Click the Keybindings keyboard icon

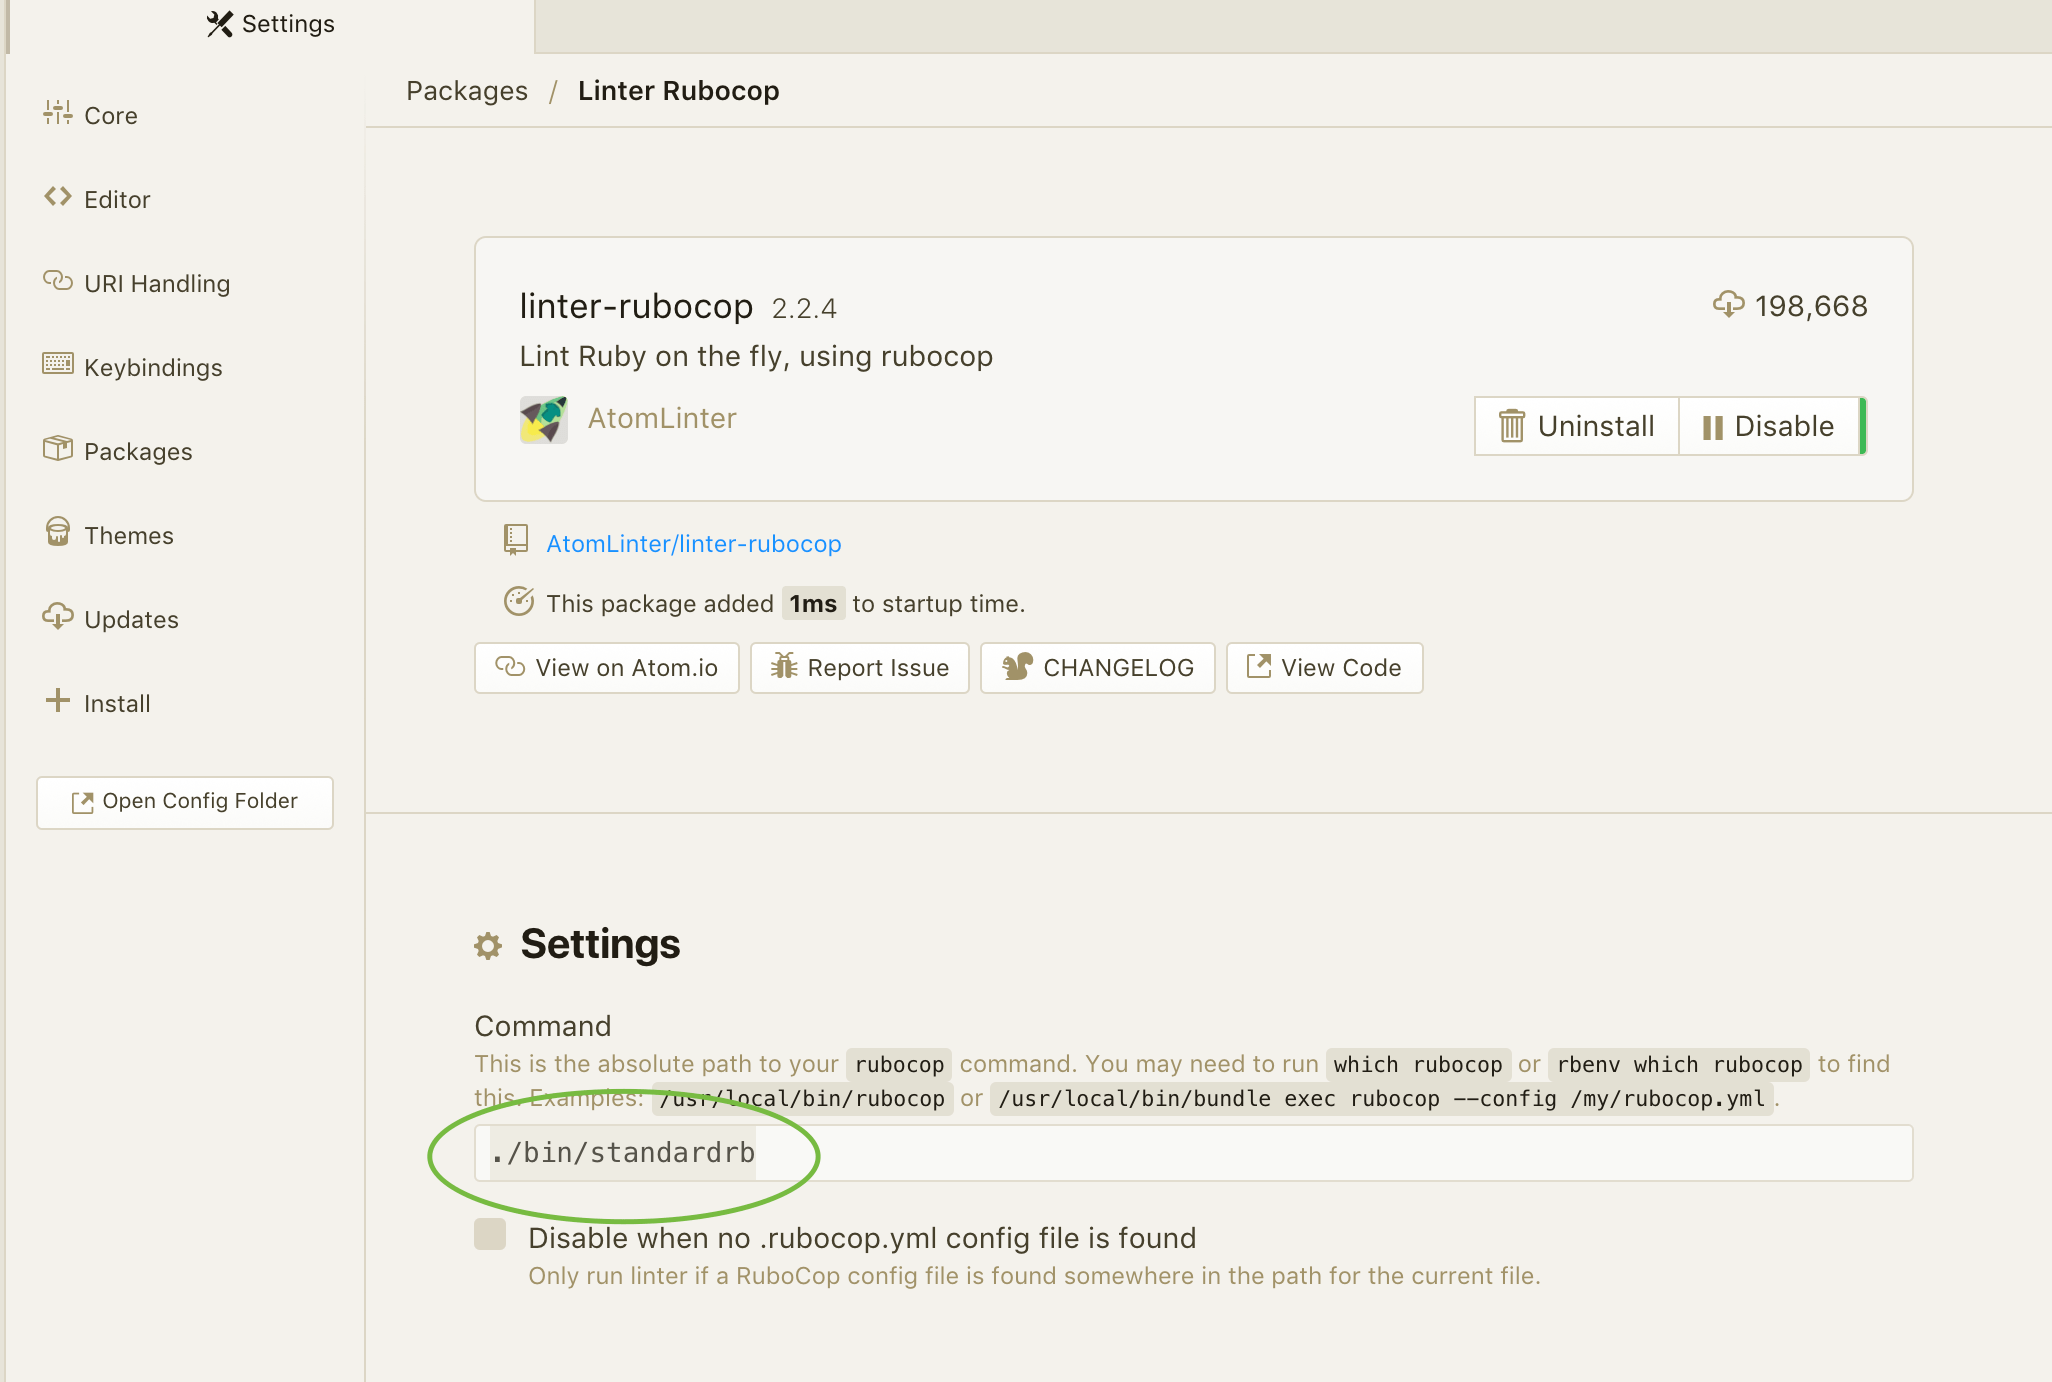(58, 364)
